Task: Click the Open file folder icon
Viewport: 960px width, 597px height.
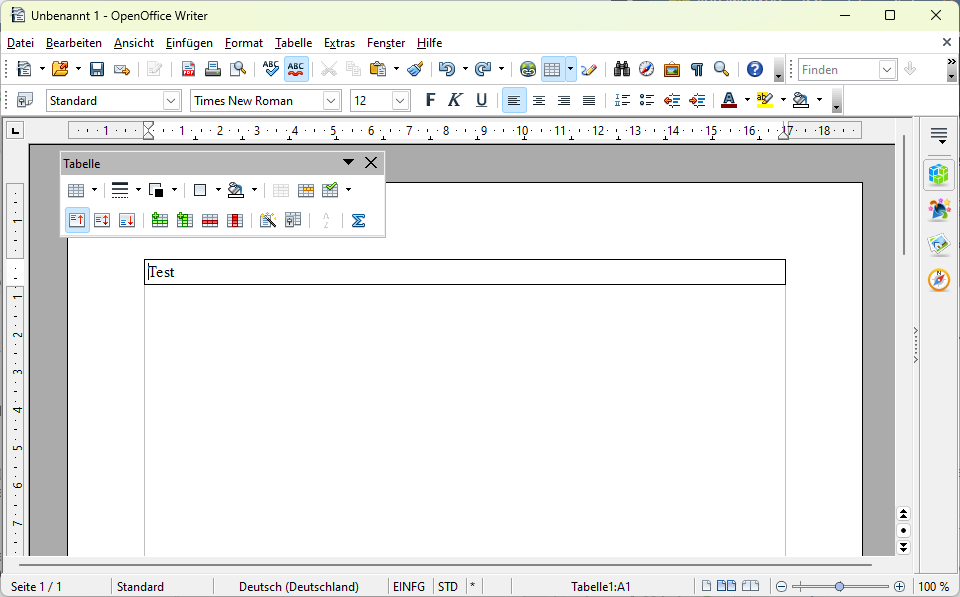Action: [60, 69]
